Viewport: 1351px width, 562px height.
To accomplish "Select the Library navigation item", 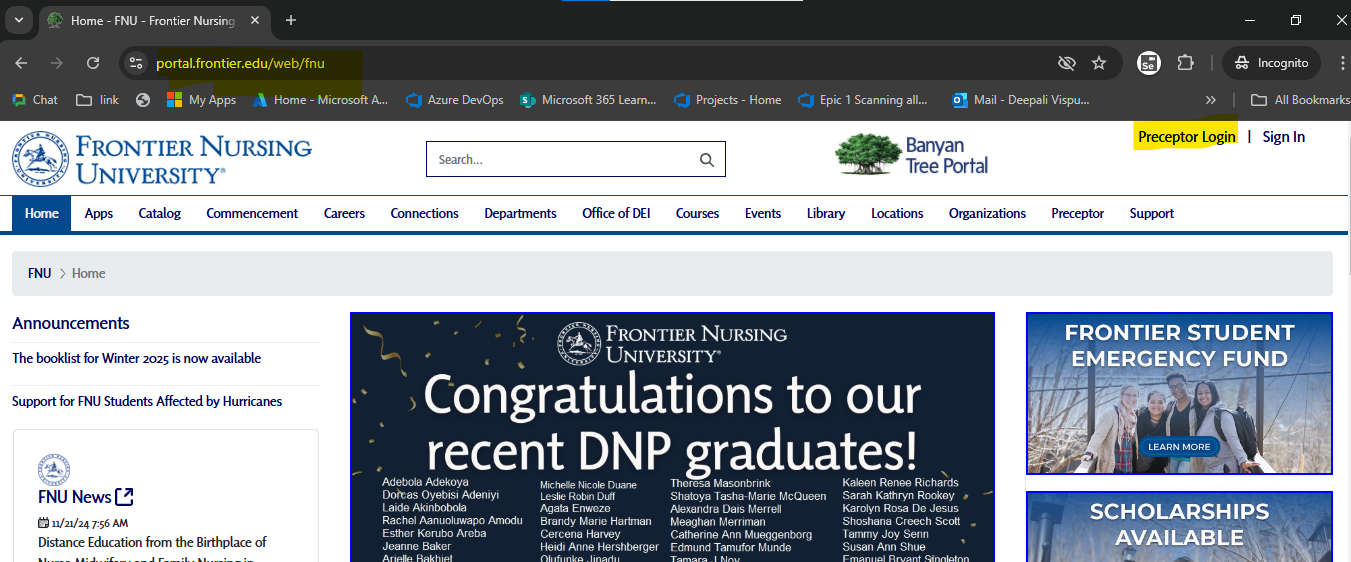I will click(825, 213).
